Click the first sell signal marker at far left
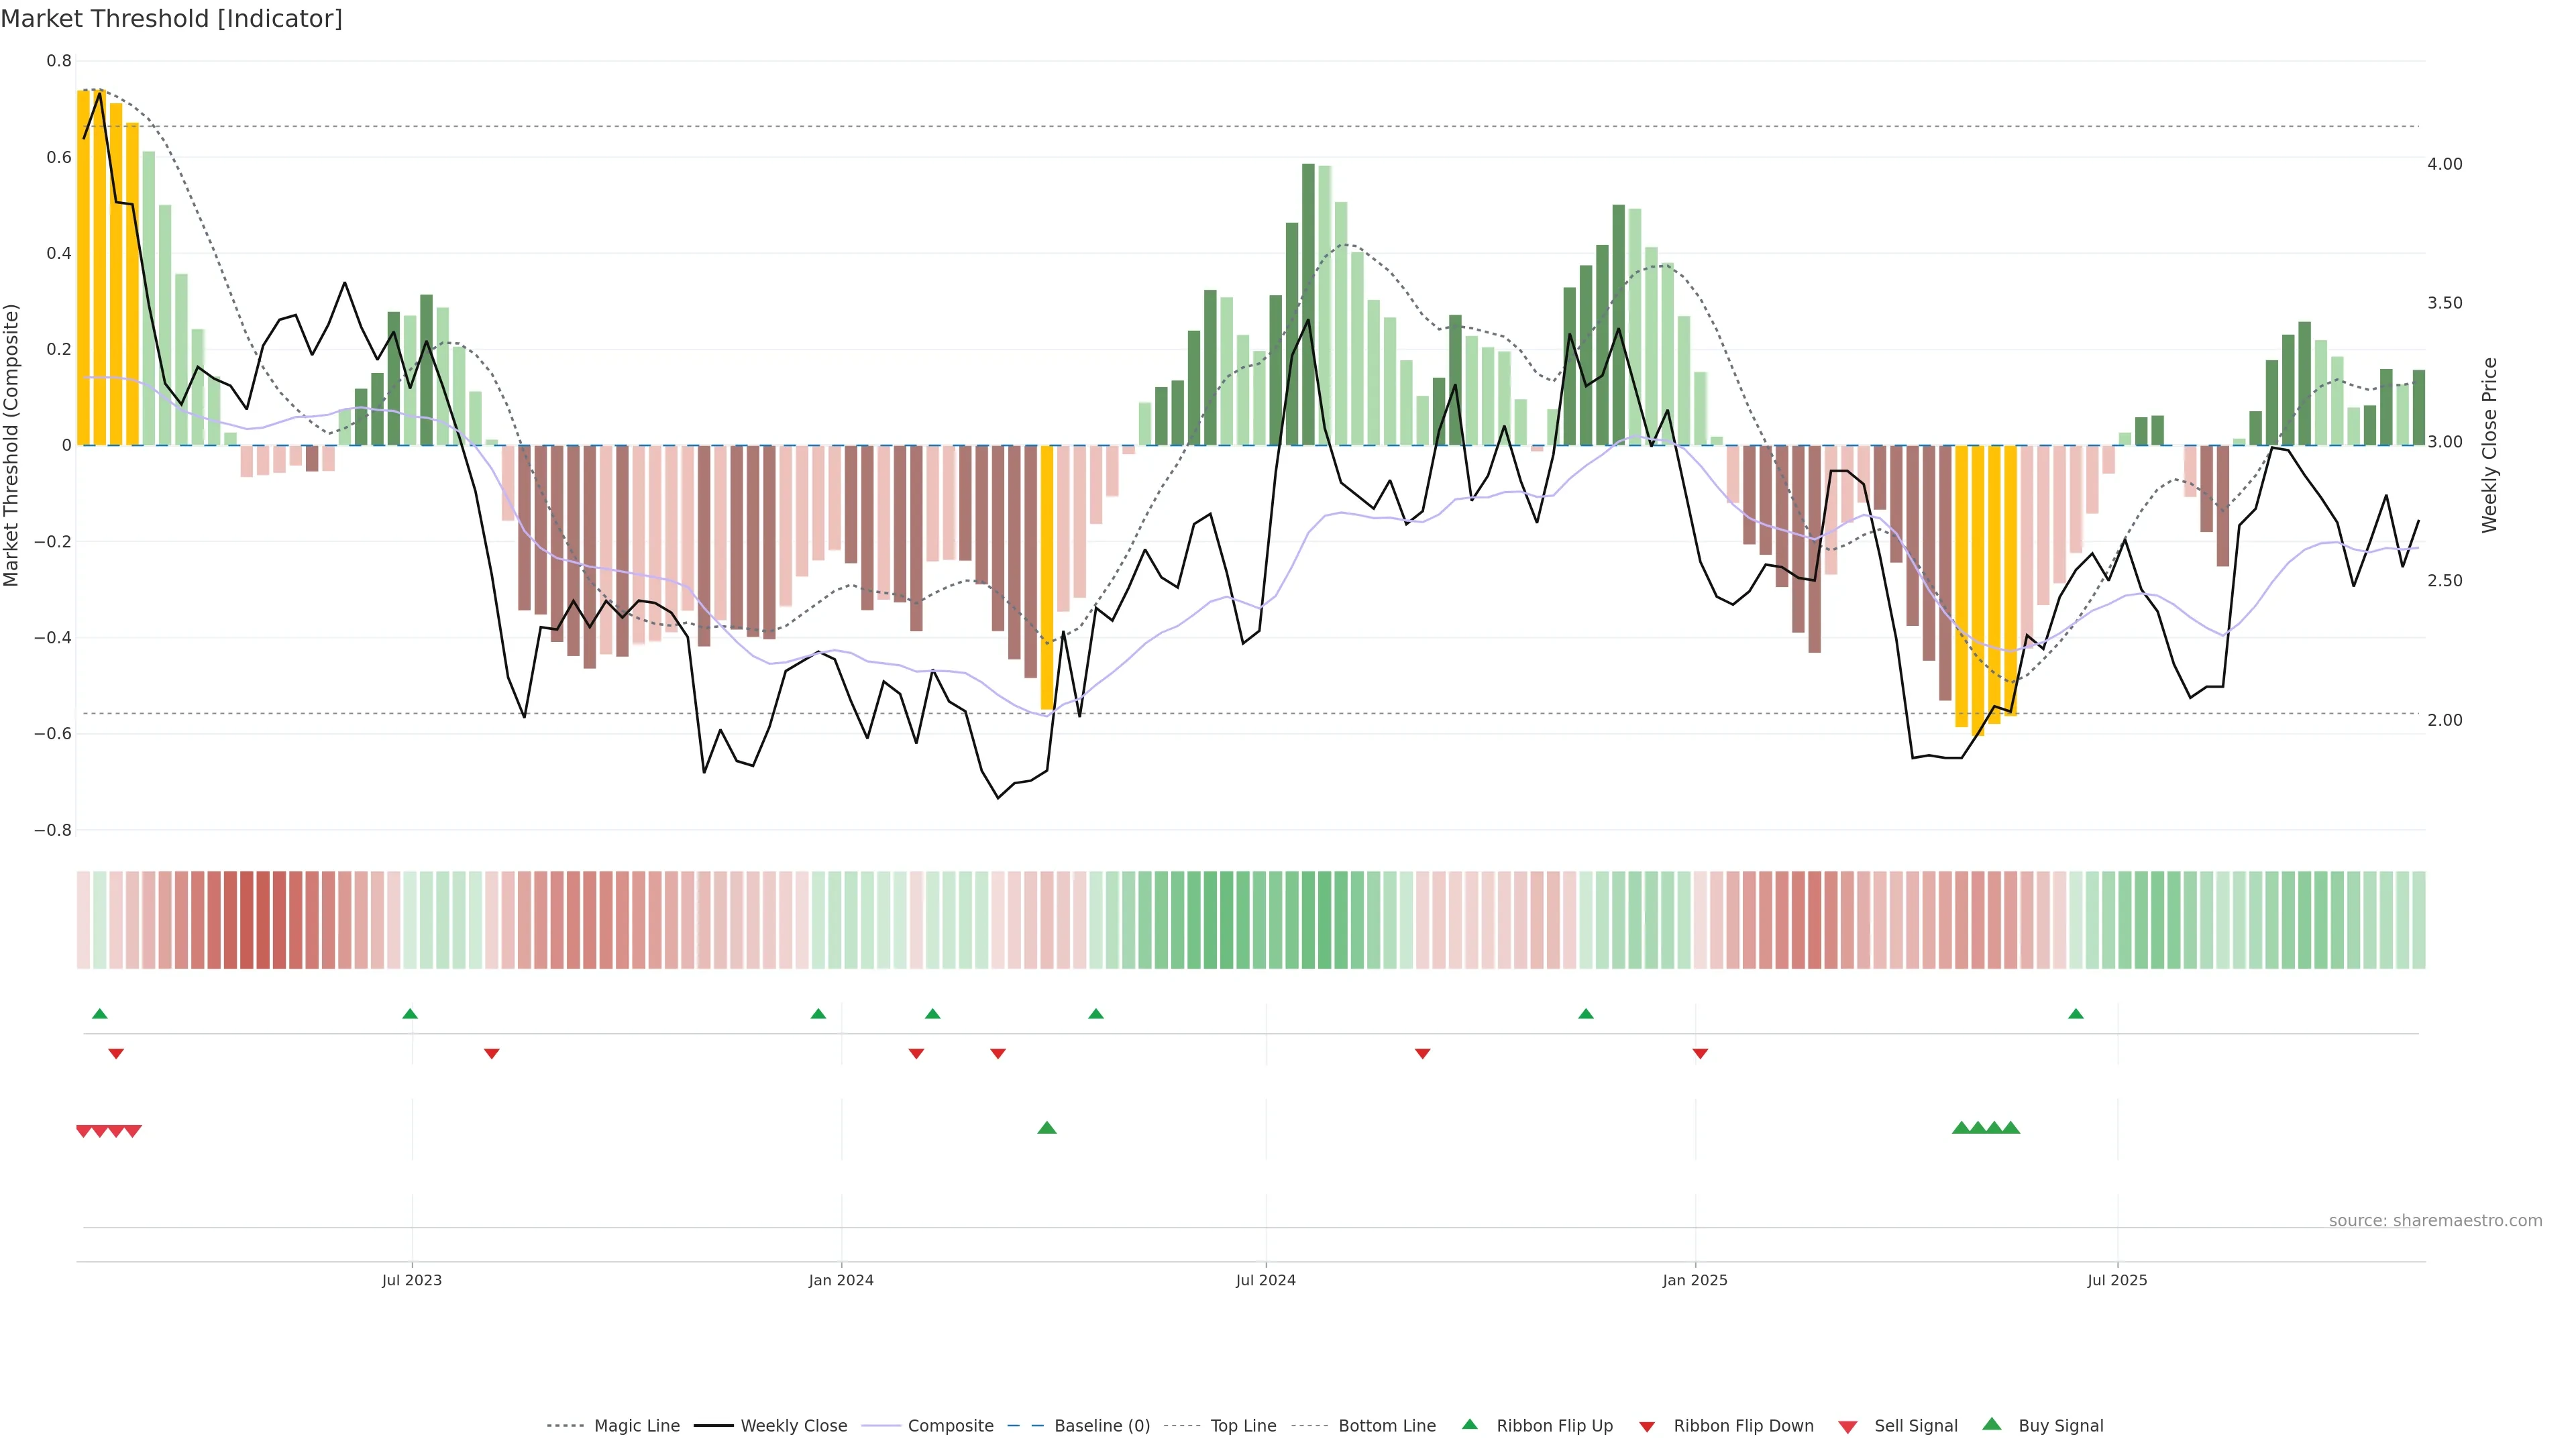This screenshot has width=2576, height=1449. pos(84,1131)
